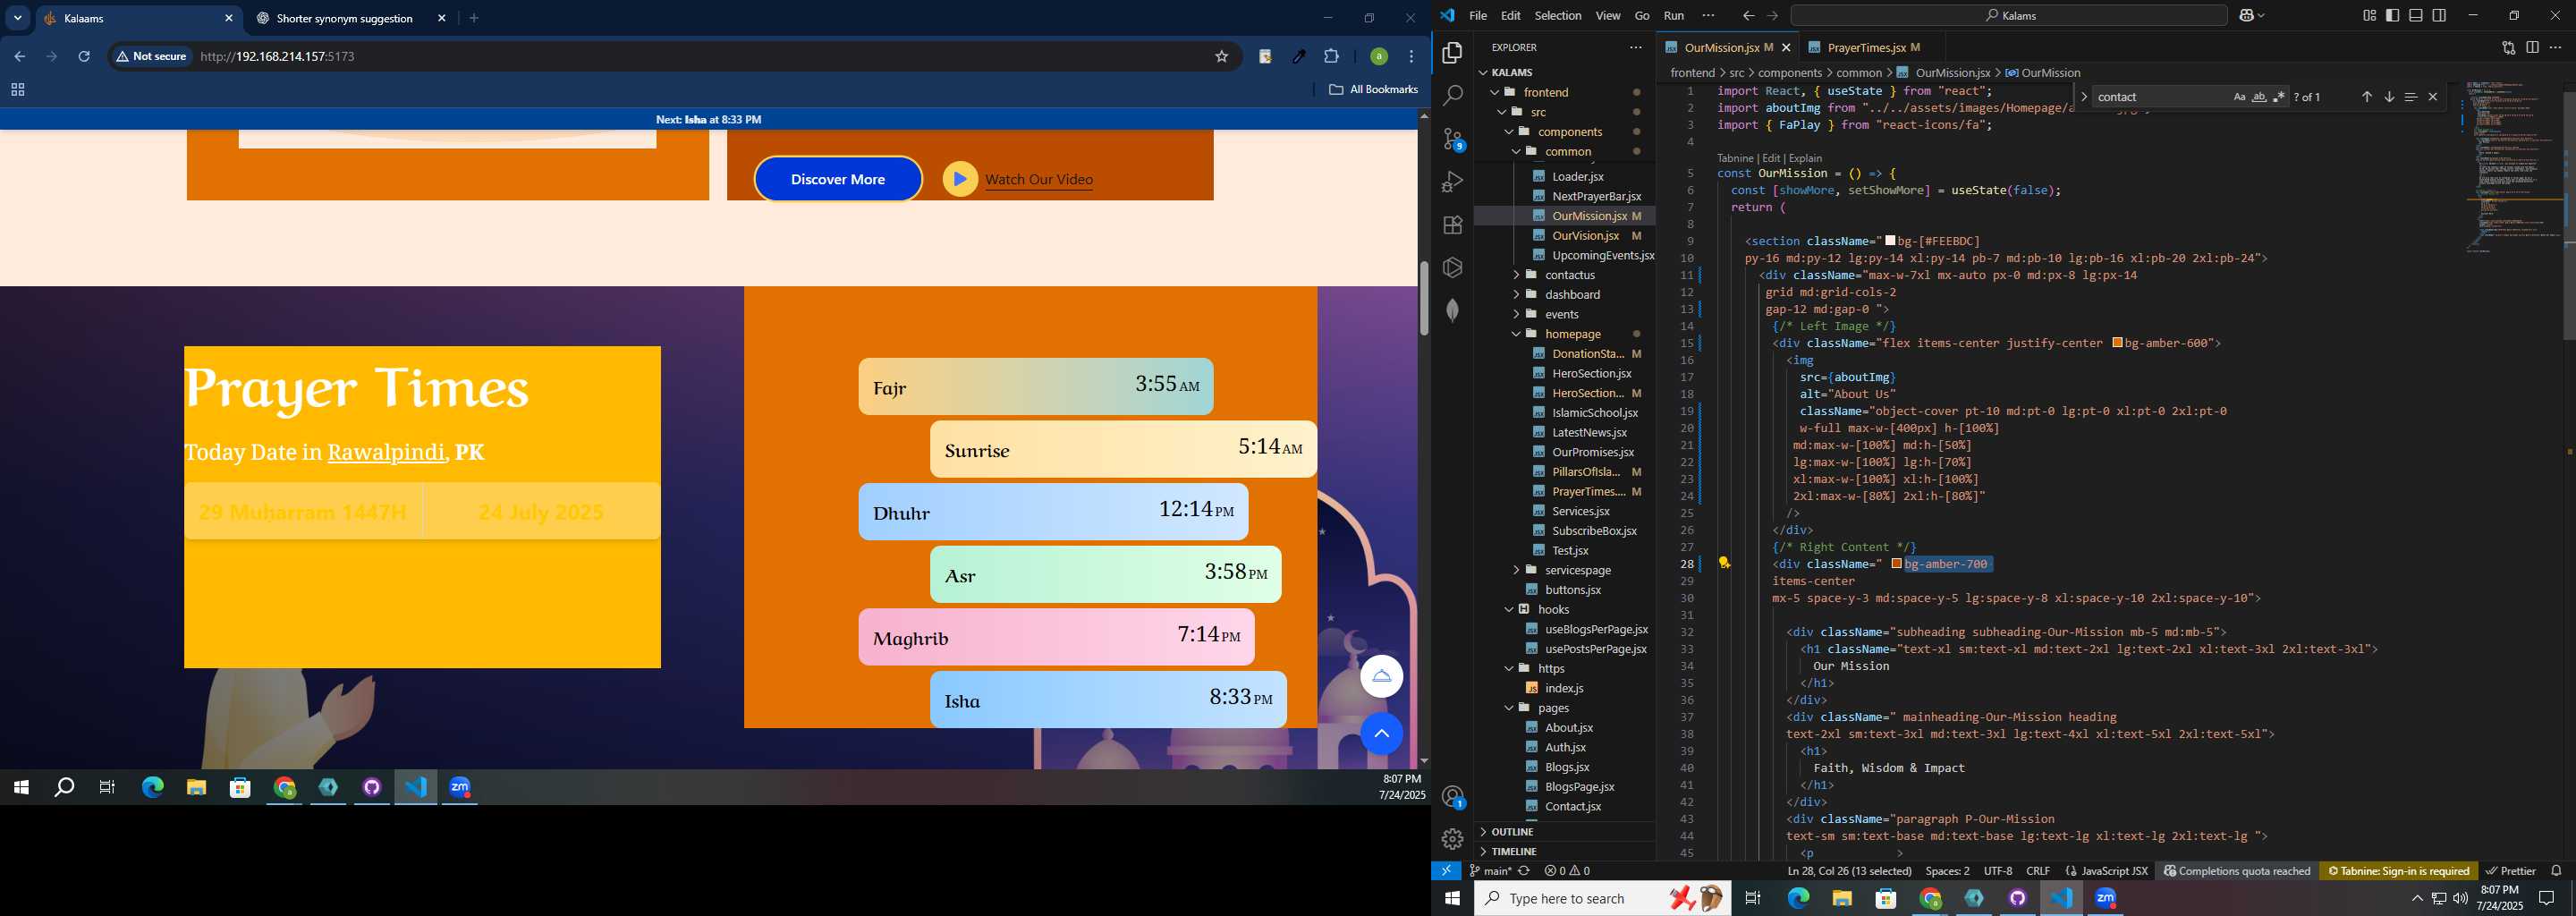Image resolution: width=2576 pixels, height=916 pixels.
Task: Click the Watch Our Video link
Action: coord(1039,180)
